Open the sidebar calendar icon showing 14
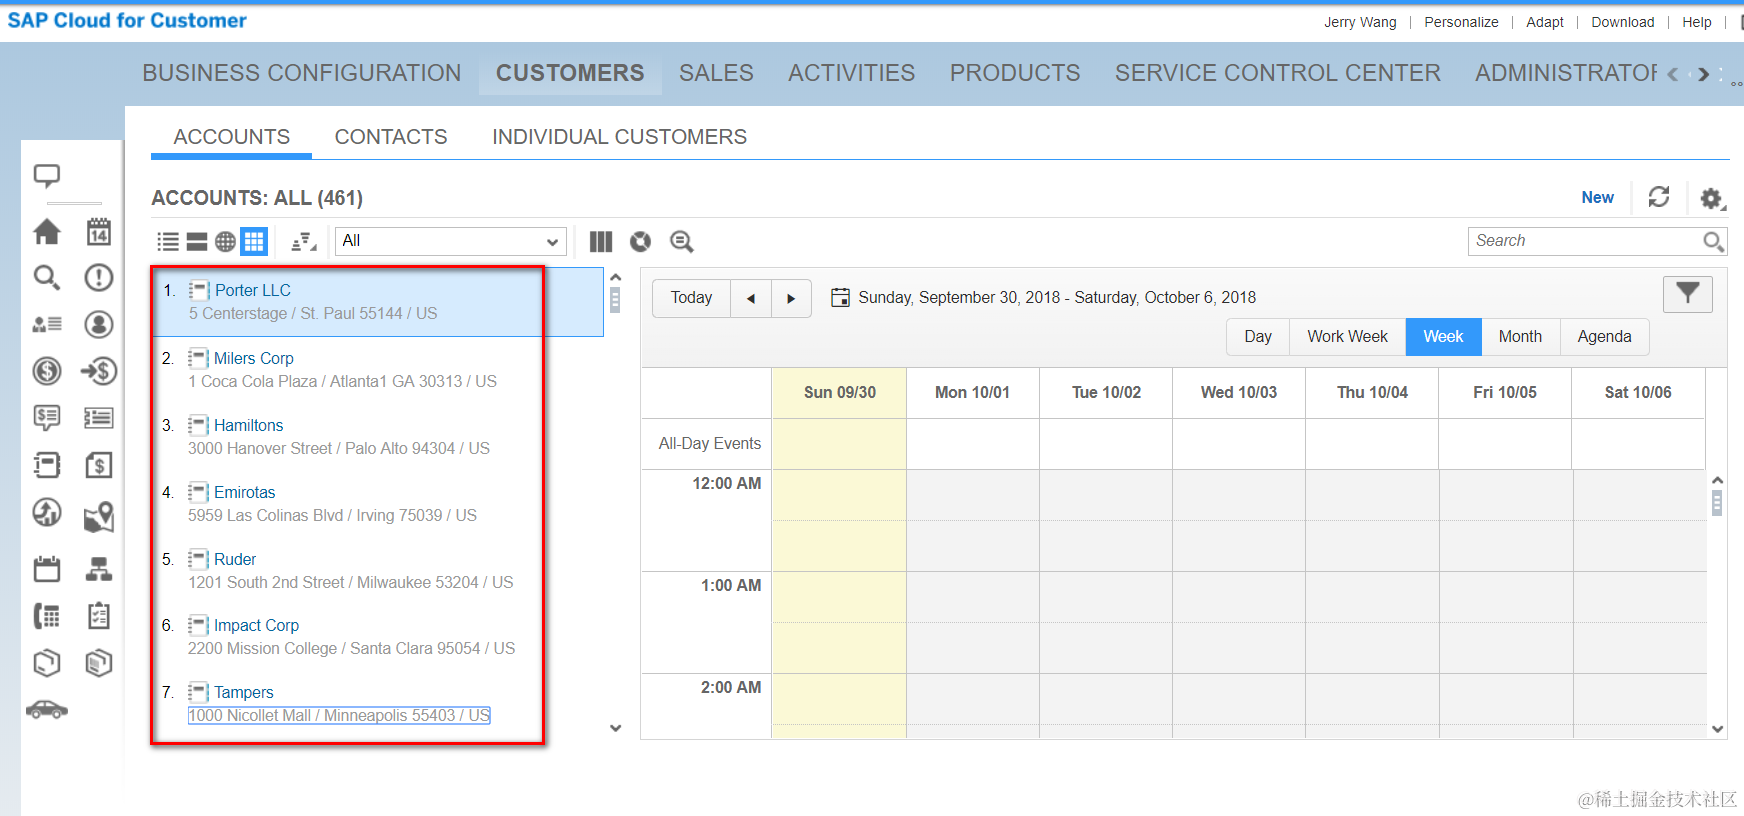The width and height of the screenshot is (1744, 816). (x=98, y=232)
